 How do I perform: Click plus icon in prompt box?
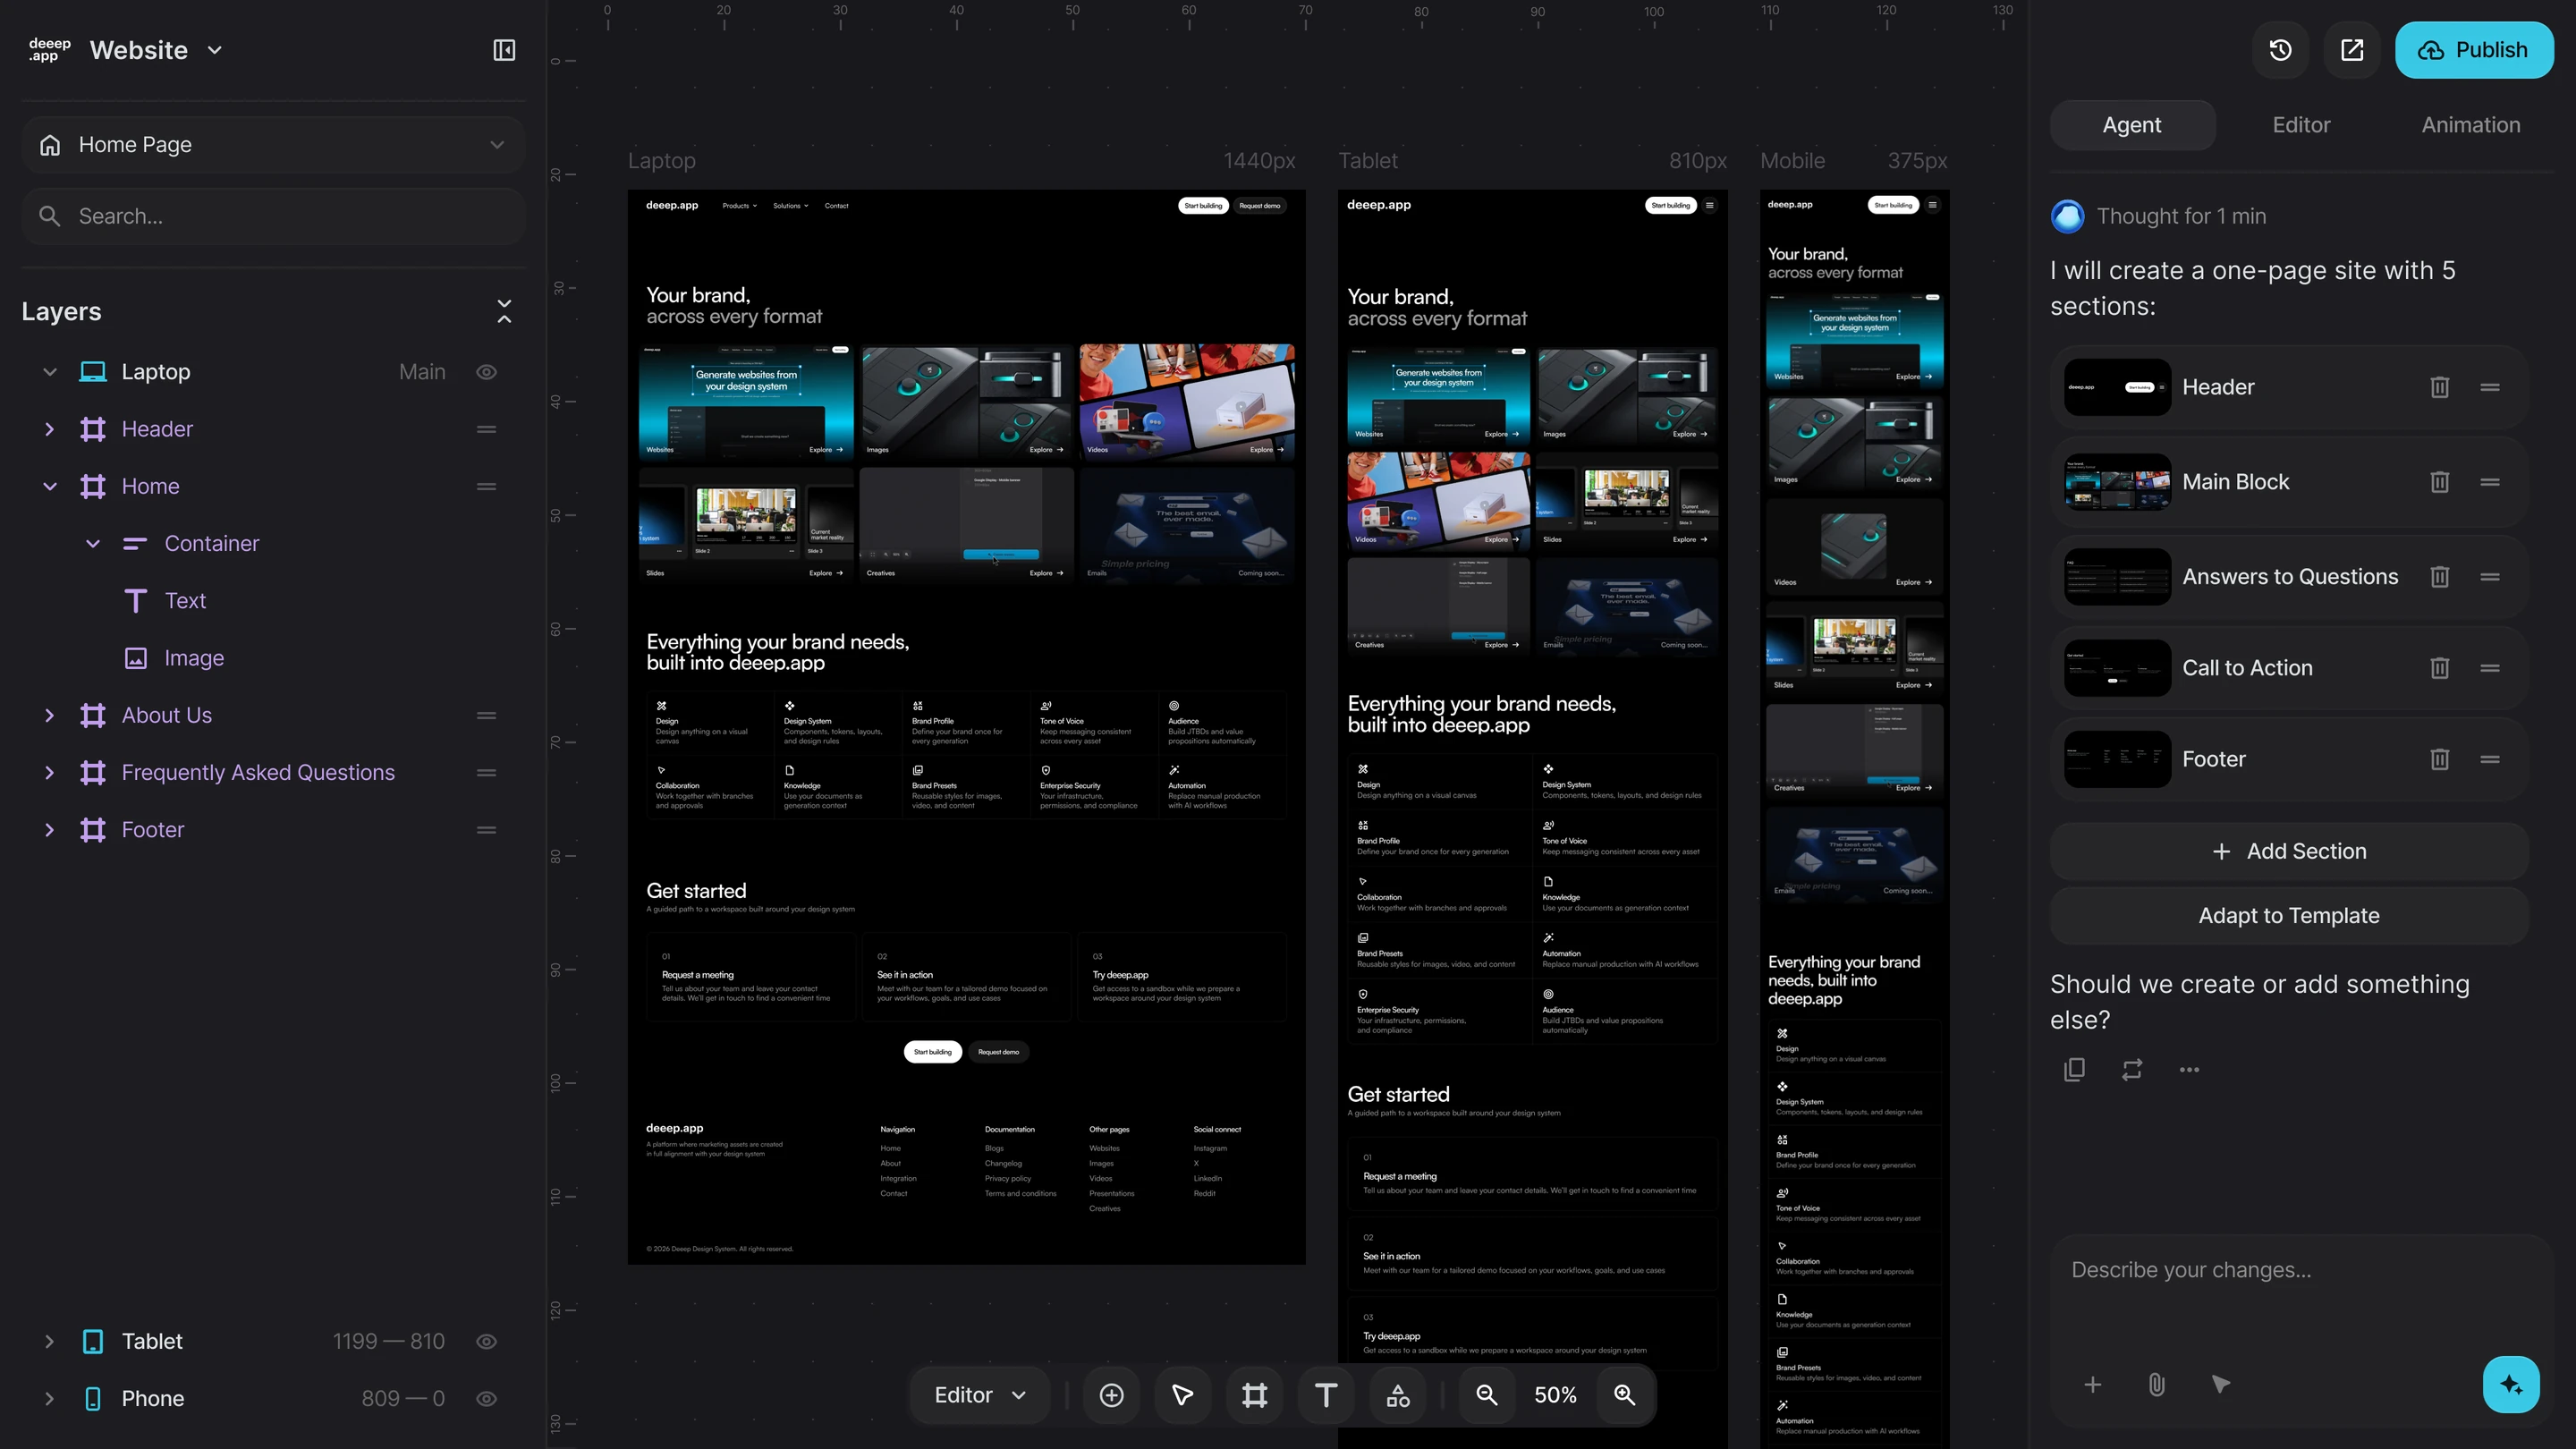tap(2092, 1385)
